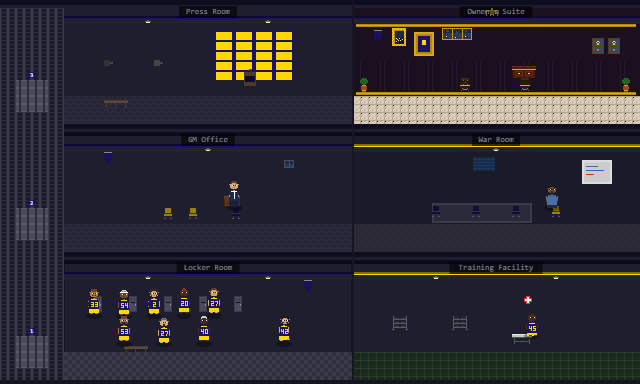640x384 pixels.
Task: Click the left camera in Press Room
Action: [x=108, y=63]
